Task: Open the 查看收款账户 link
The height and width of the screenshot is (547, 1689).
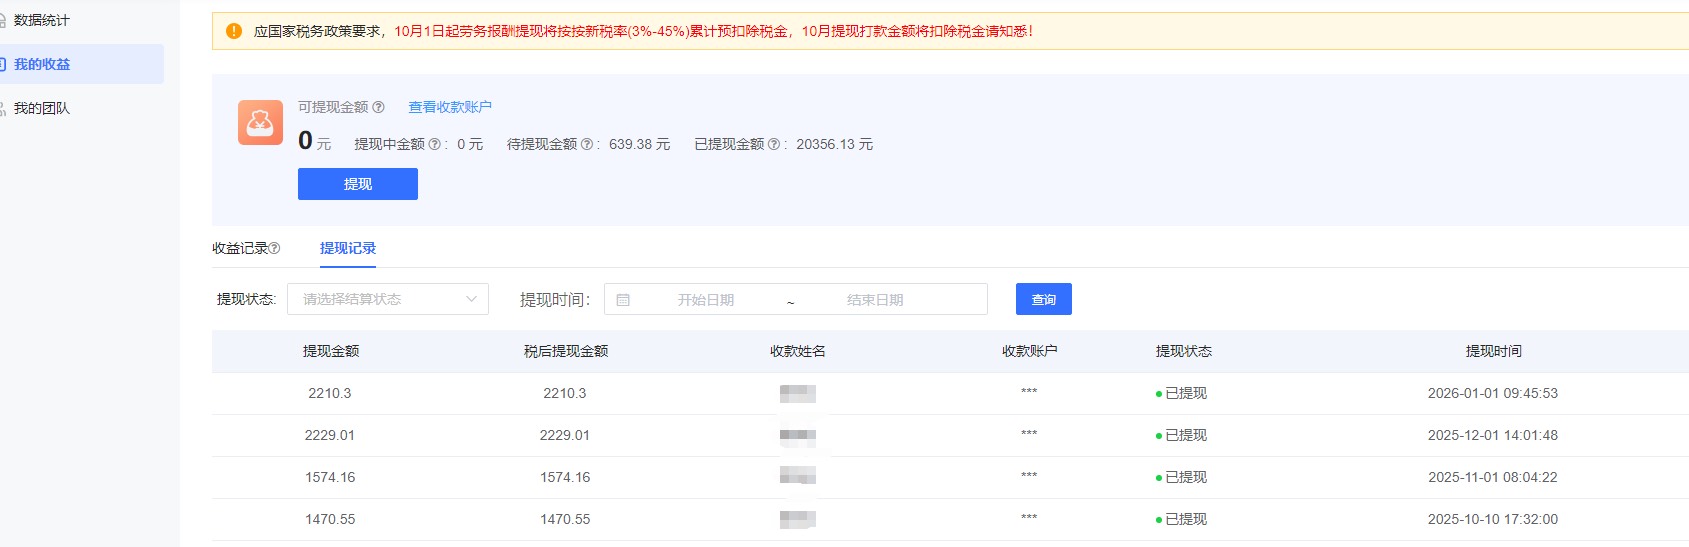Action: (x=450, y=107)
